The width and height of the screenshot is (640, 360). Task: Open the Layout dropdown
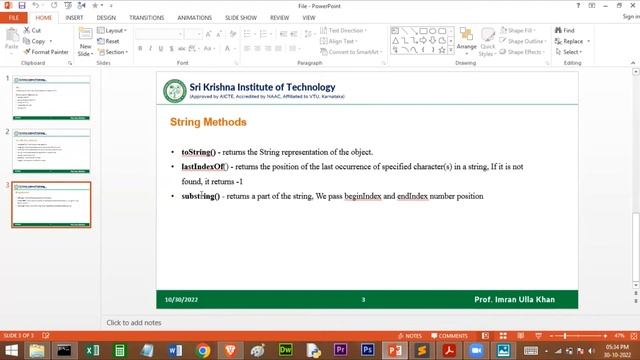[x=112, y=30]
